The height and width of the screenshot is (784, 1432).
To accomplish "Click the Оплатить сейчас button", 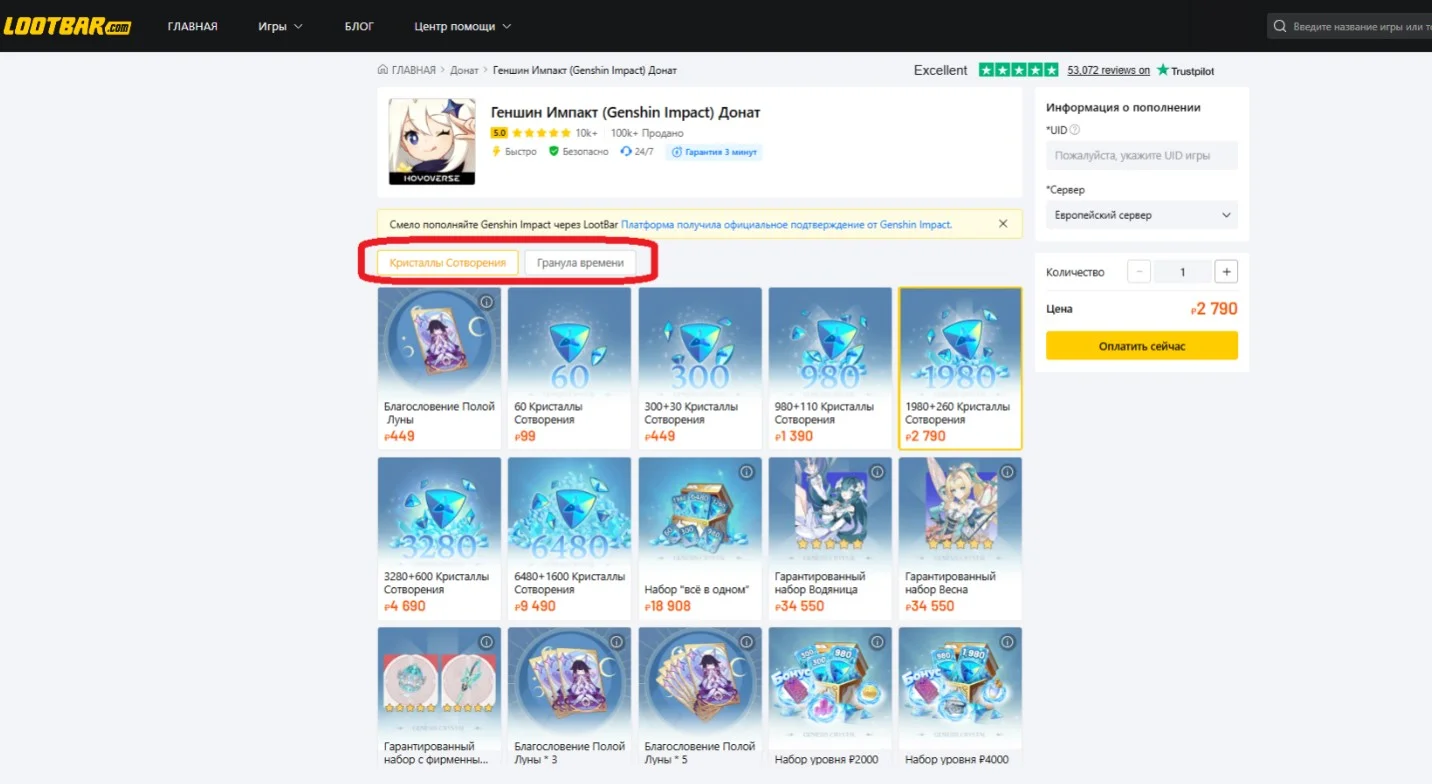I will coord(1142,346).
